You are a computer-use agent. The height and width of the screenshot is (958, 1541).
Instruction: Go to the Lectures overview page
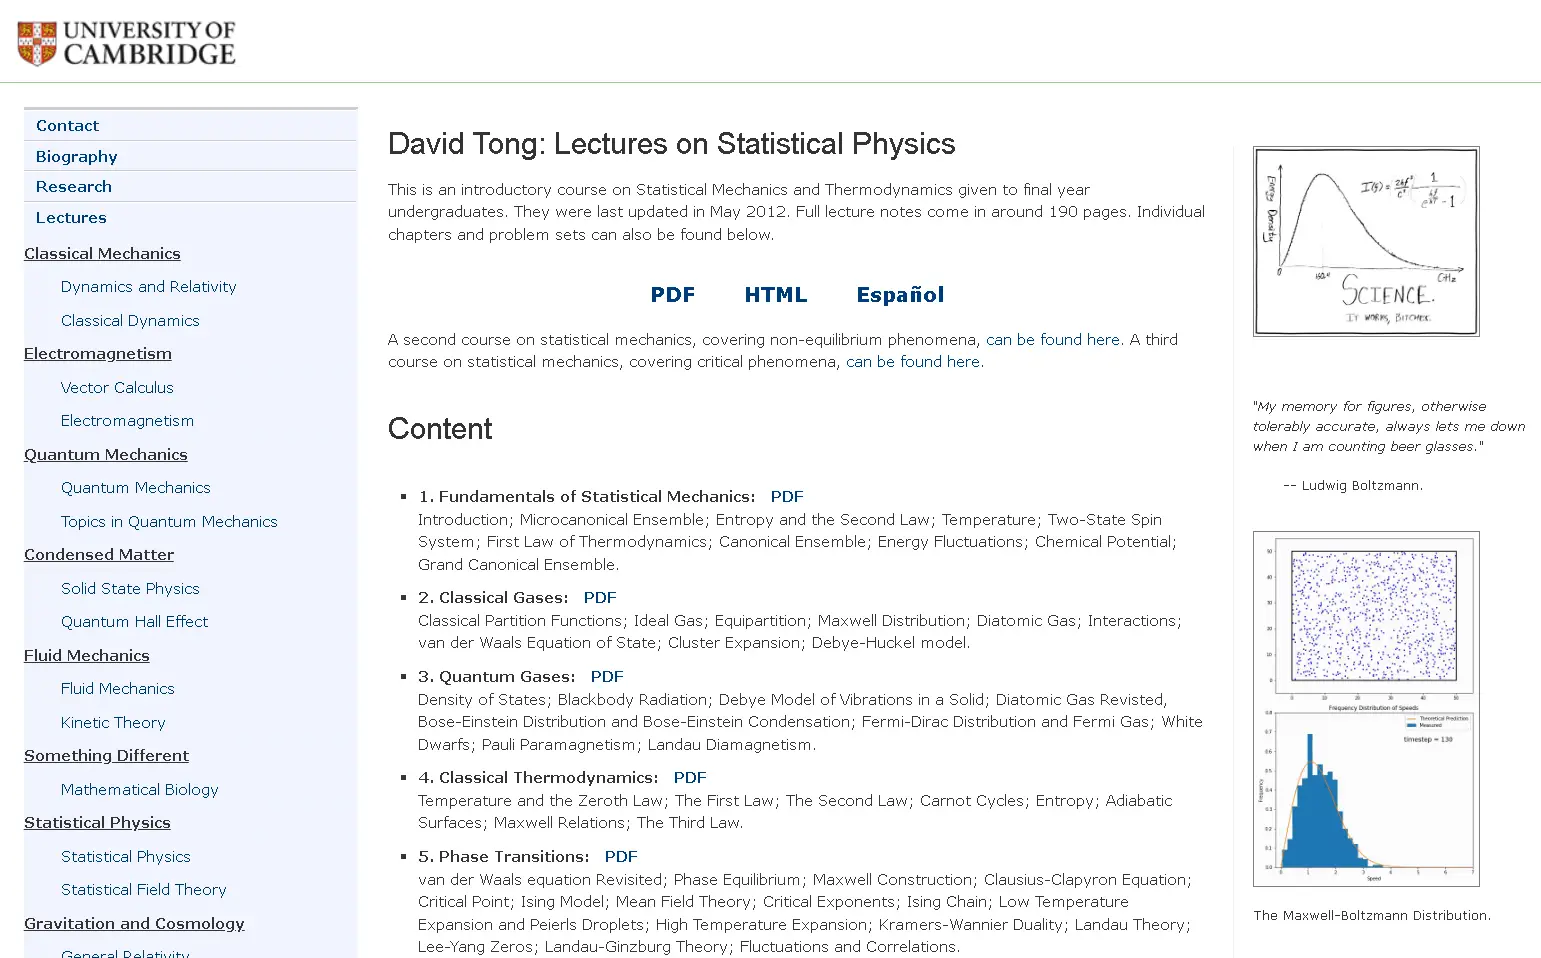tap(70, 217)
